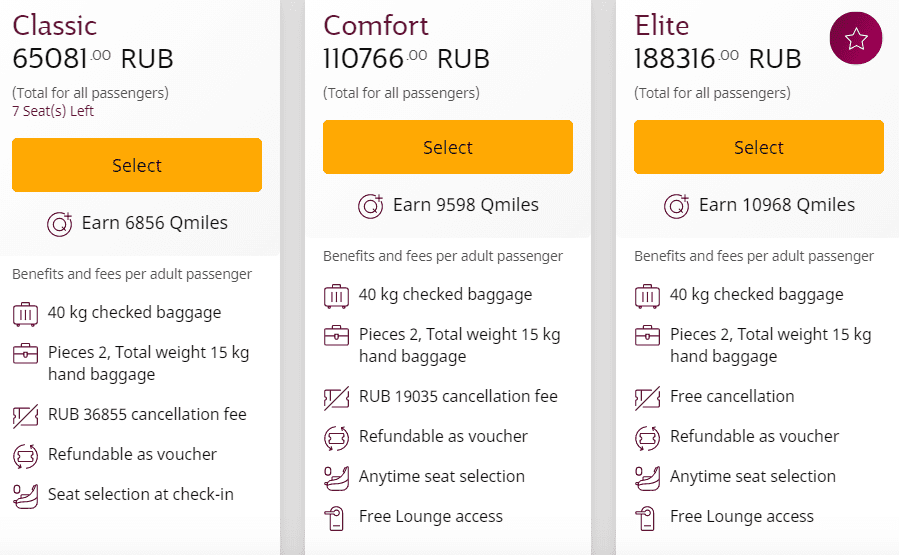This screenshot has height=555, width=899.
Task: Click Elite Anytime seat selection icon
Action: coord(648,478)
